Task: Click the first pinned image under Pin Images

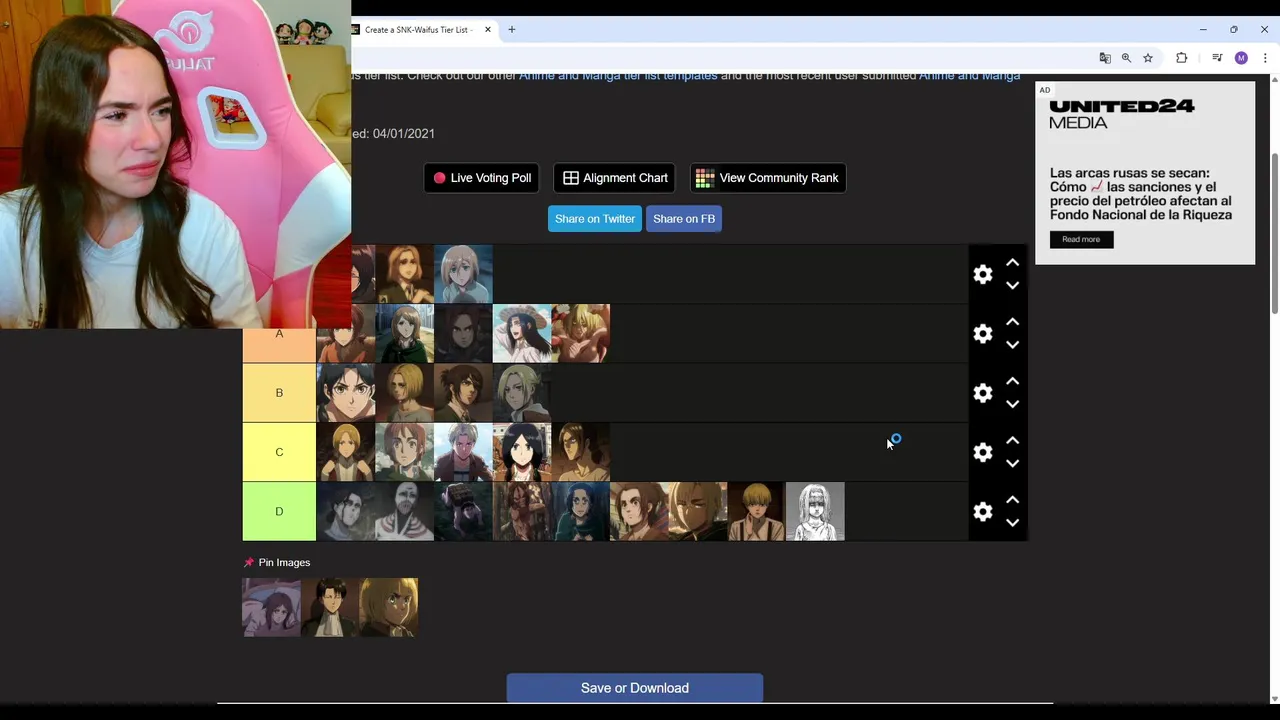Action: (271, 607)
